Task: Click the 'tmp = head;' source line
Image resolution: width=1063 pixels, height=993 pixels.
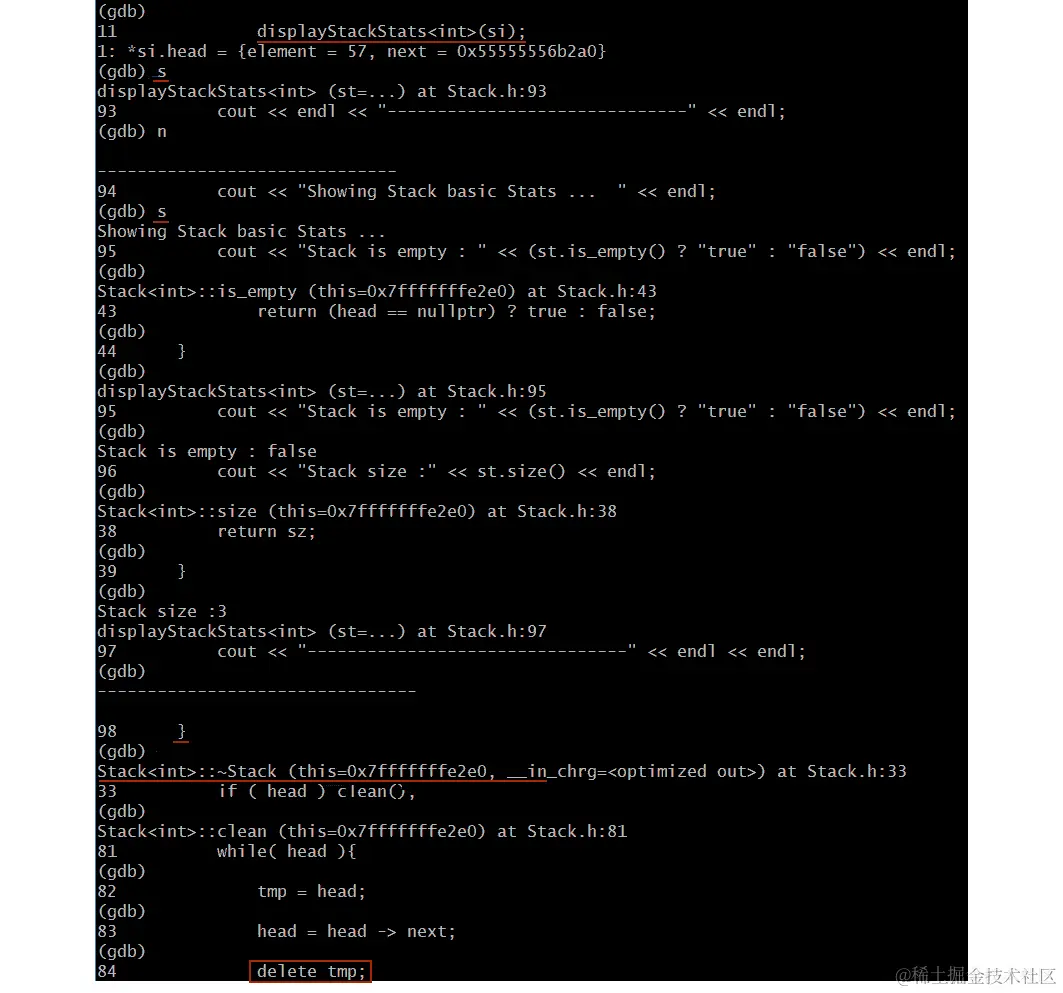Action: pyautogui.click(x=311, y=891)
